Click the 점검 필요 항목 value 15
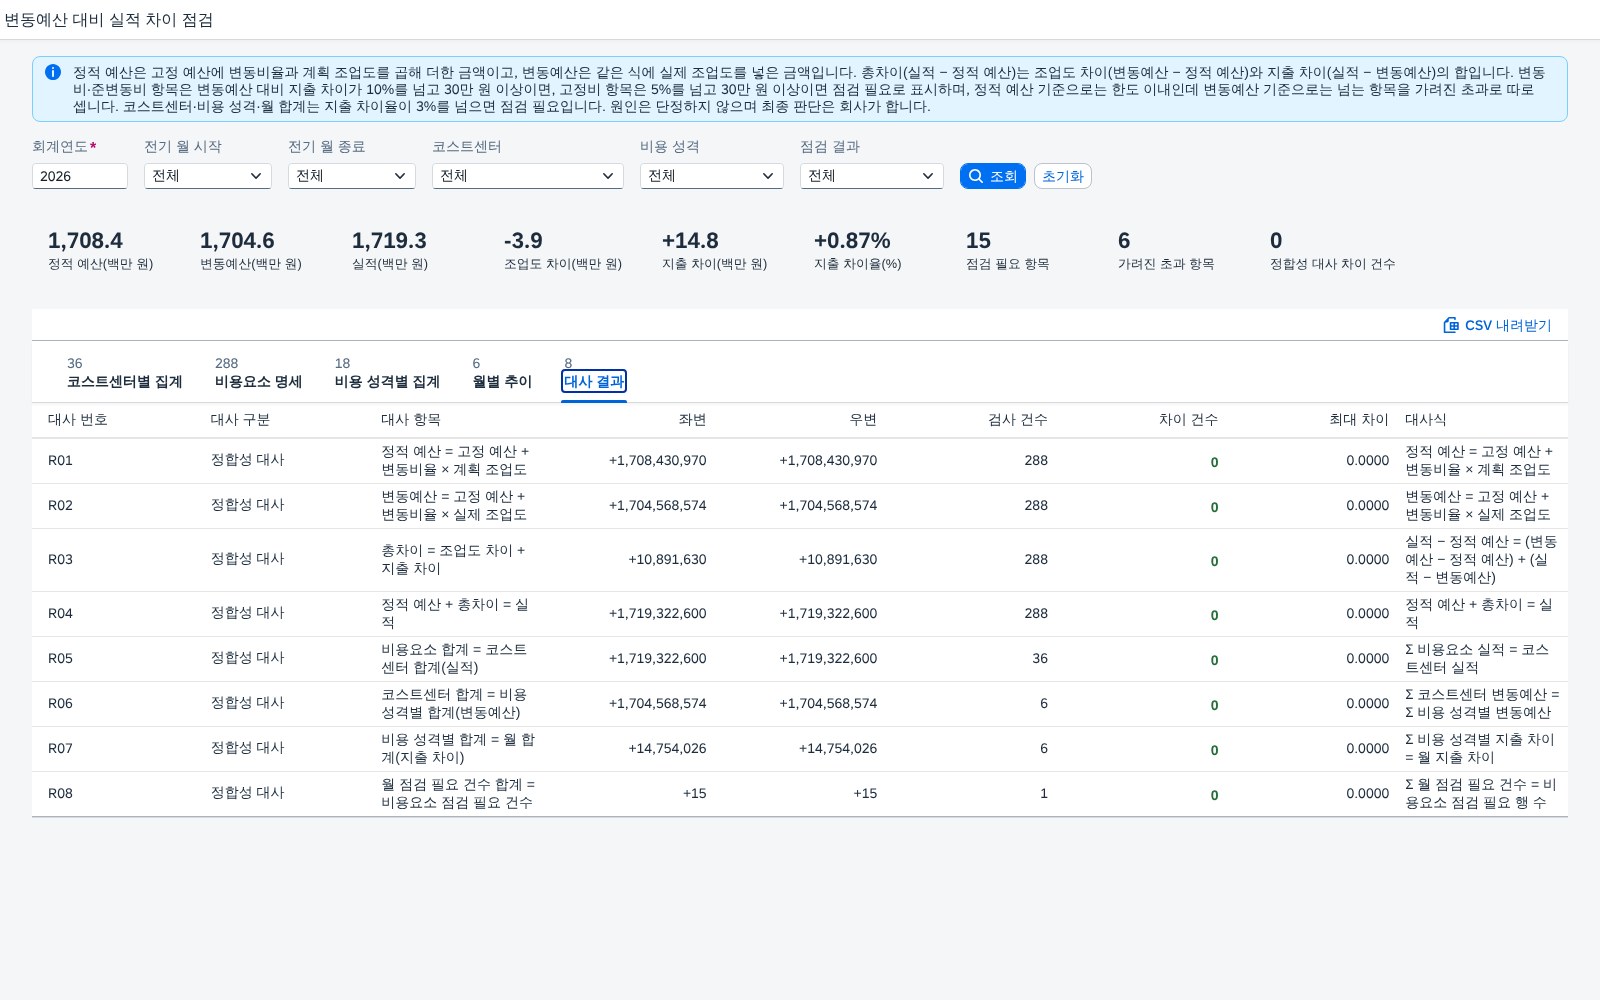This screenshot has width=1600, height=1000. click(x=978, y=241)
